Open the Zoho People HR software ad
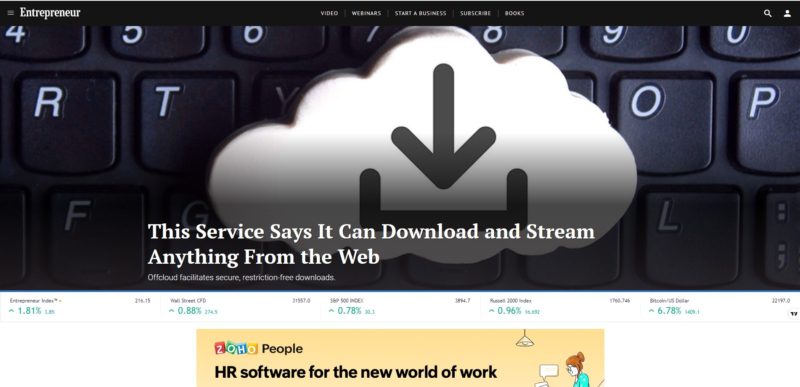Viewport: 800px width, 387px height. [400, 358]
